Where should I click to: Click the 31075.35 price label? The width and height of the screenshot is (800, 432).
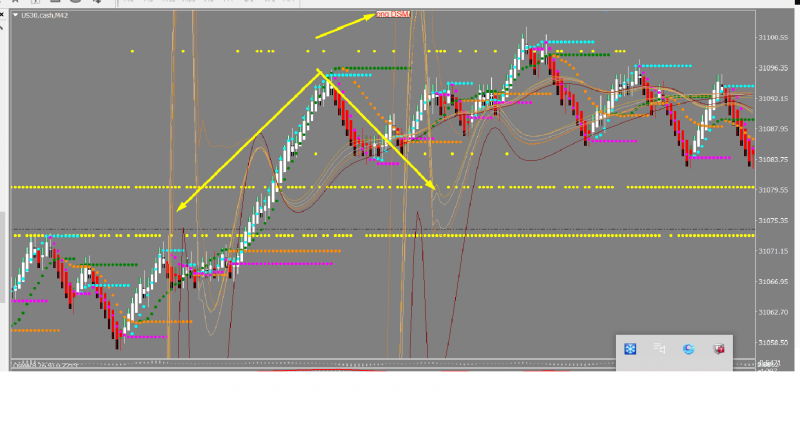773,221
